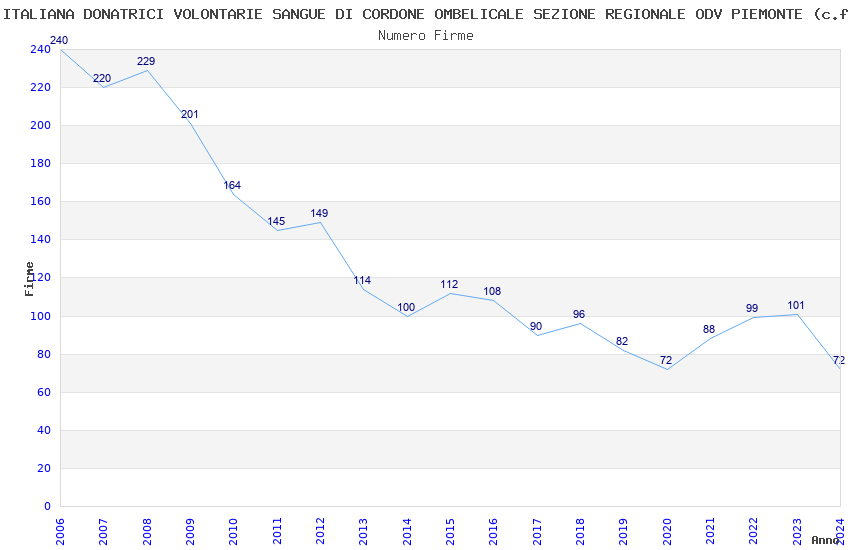Select the 2020 year label on x-axis
The width and height of the screenshot is (850, 550).
coord(667,532)
